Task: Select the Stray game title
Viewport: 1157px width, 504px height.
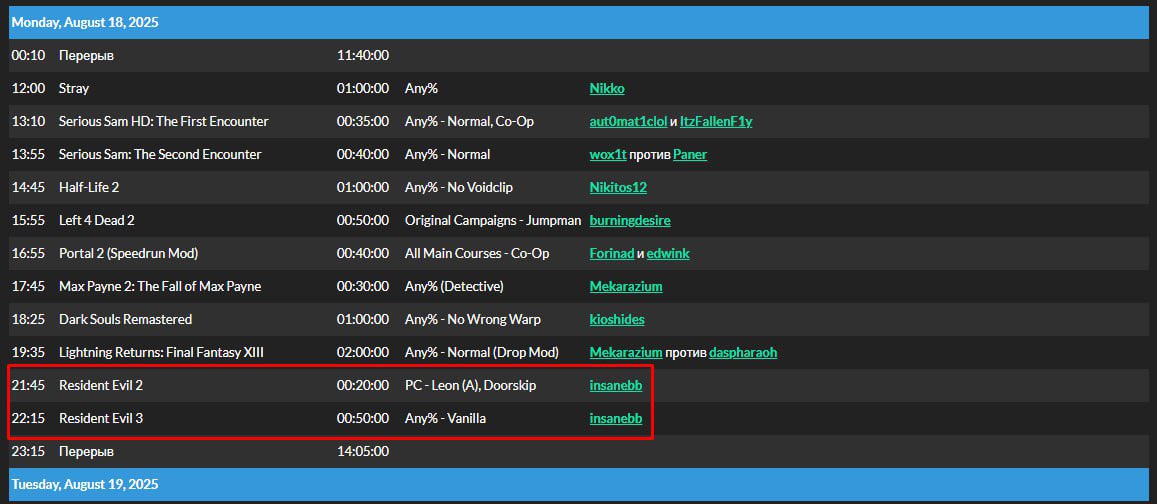Action: click(74, 89)
